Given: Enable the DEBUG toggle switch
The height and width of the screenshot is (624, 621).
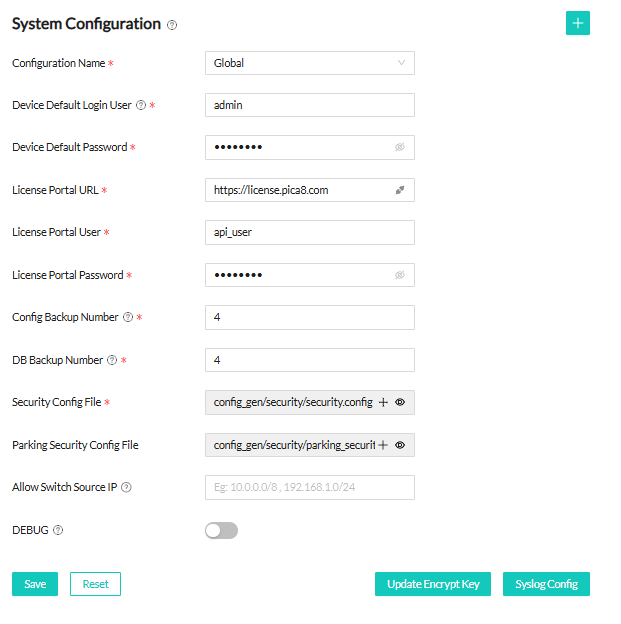Looking at the screenshot, I should tap(221, 530).
